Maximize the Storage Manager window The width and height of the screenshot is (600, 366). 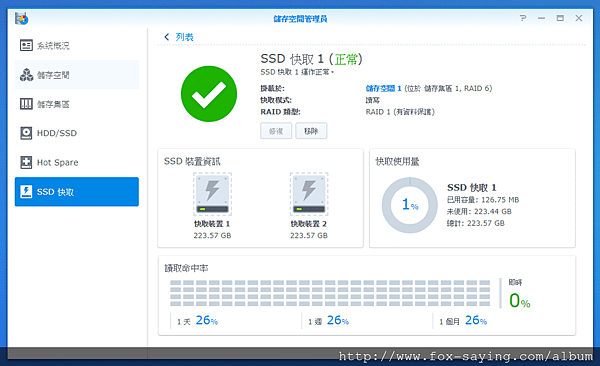click(560, 18)
